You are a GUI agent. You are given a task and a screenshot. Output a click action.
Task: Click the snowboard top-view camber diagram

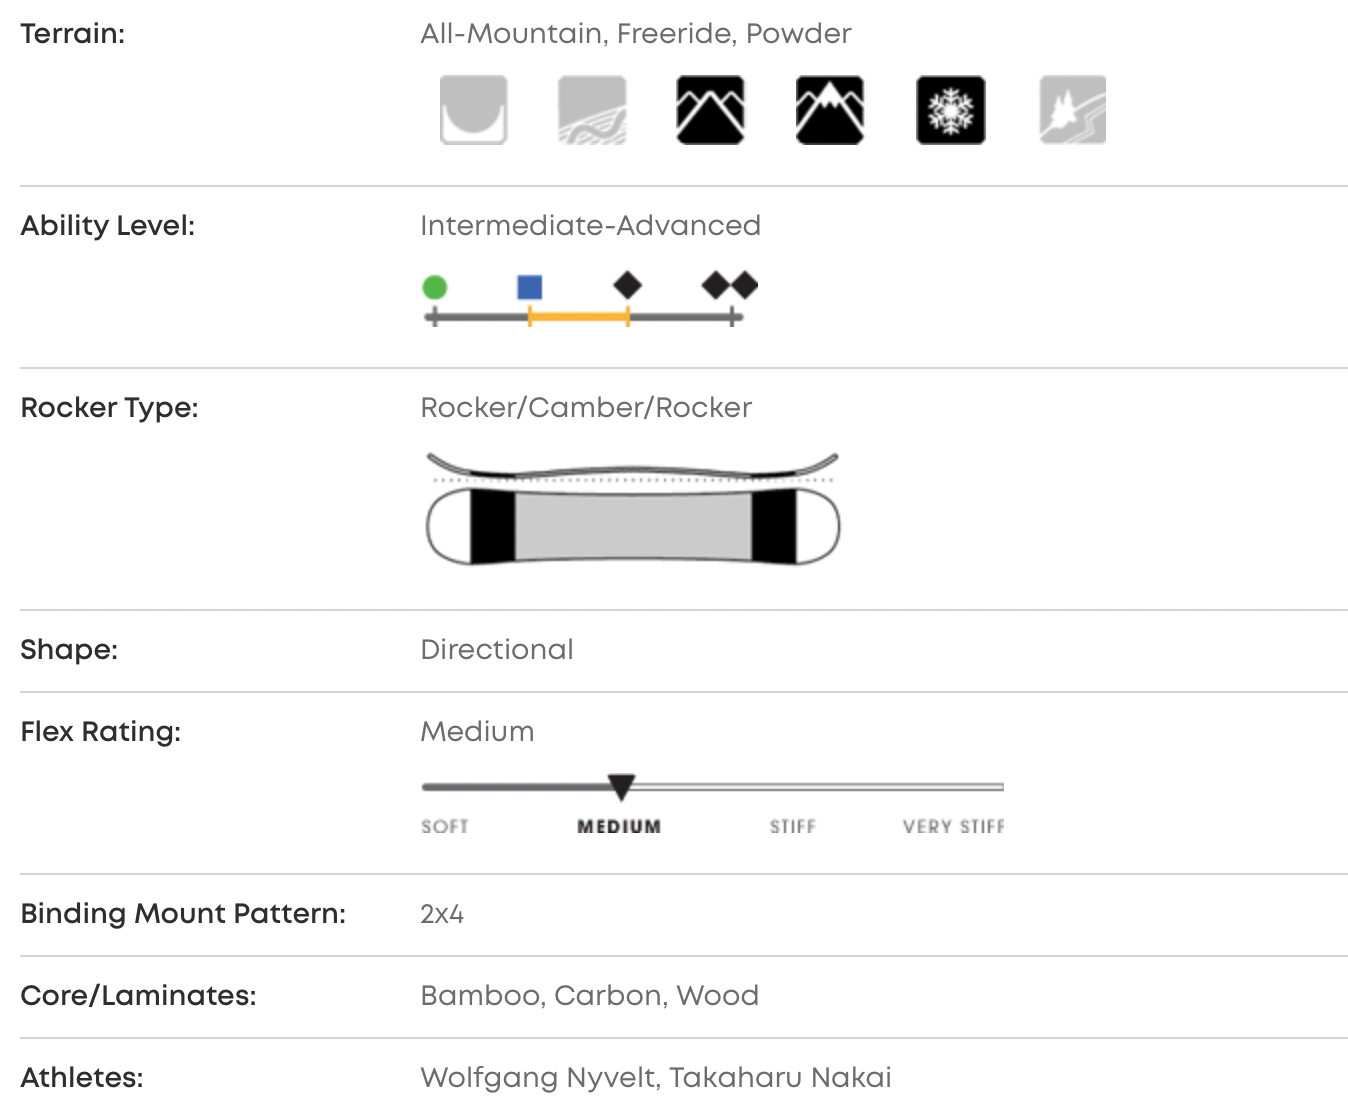click(x=633, y=526)
